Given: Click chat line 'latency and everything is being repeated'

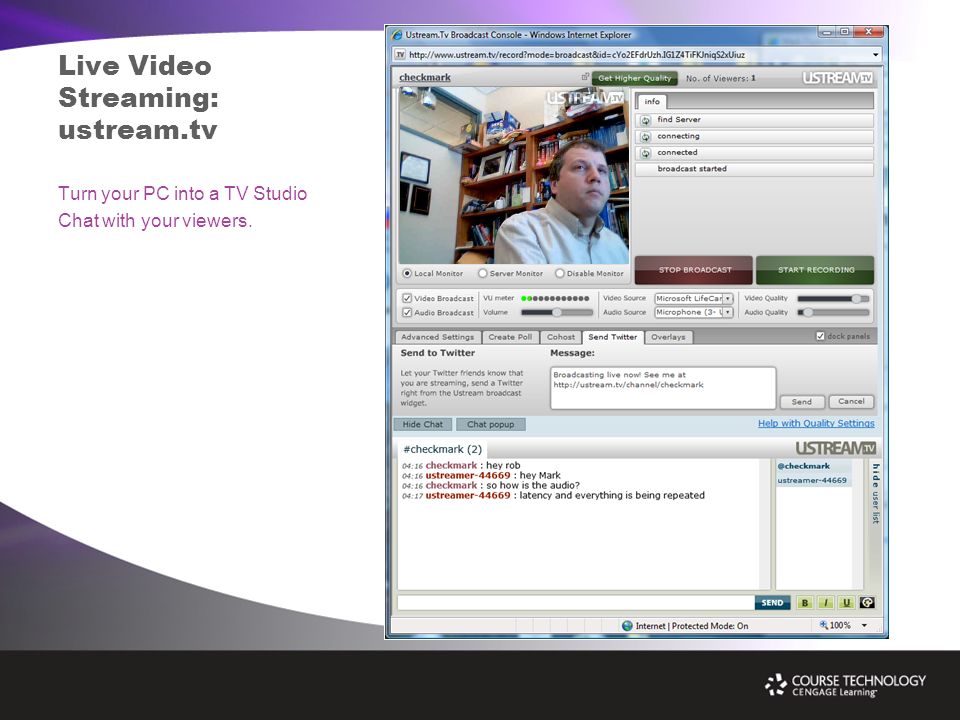Looking at the screenshot, I should [x=612, y=495].
